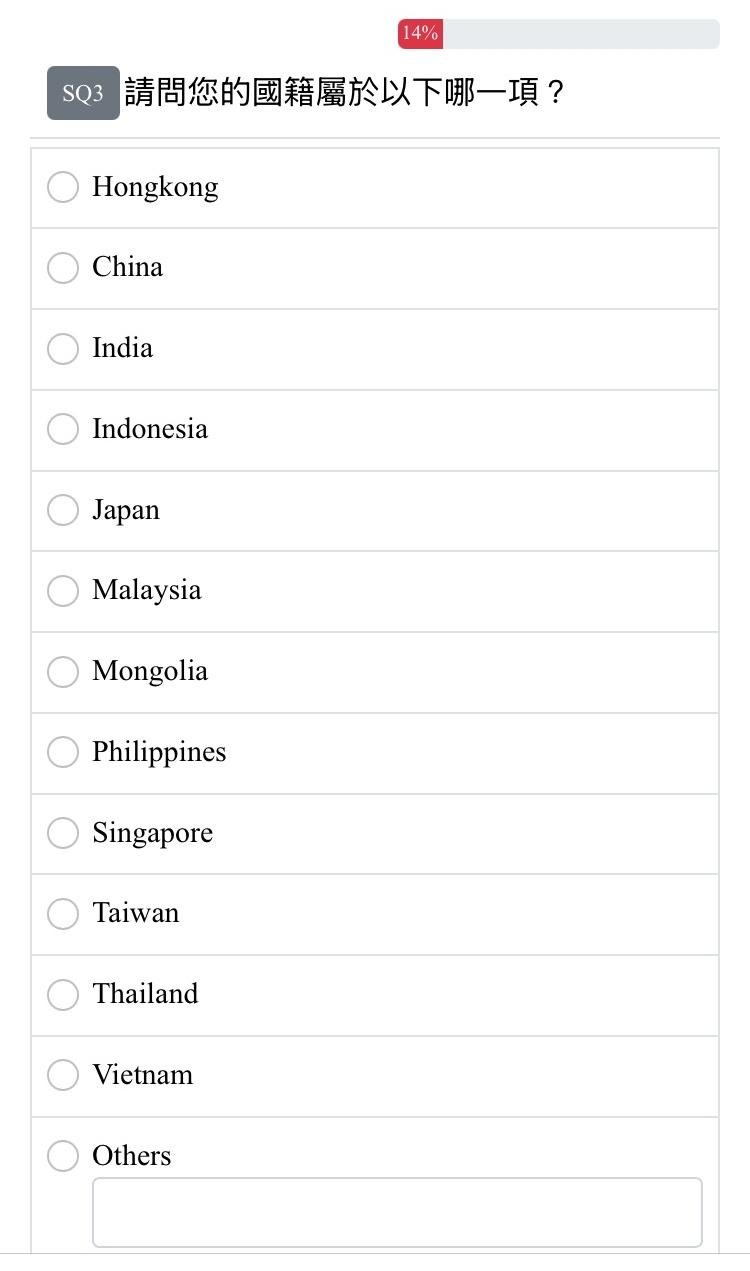This screenshot has width=750, height=1271.
Task: Click the SQ3 question badge
Action: (83, 93)
